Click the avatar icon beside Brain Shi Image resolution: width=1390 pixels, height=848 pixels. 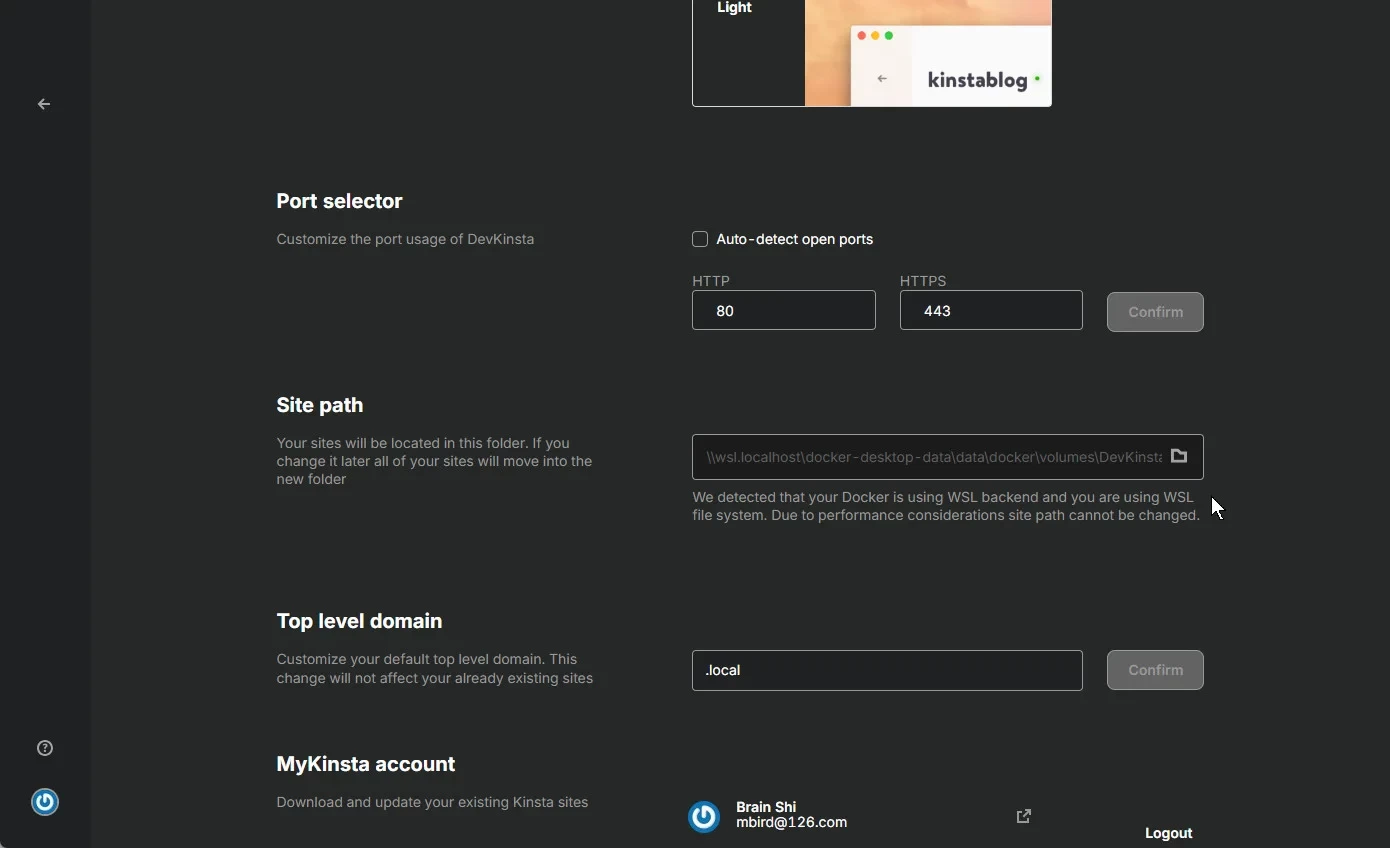pyautogui.click(x=704, y=817)
